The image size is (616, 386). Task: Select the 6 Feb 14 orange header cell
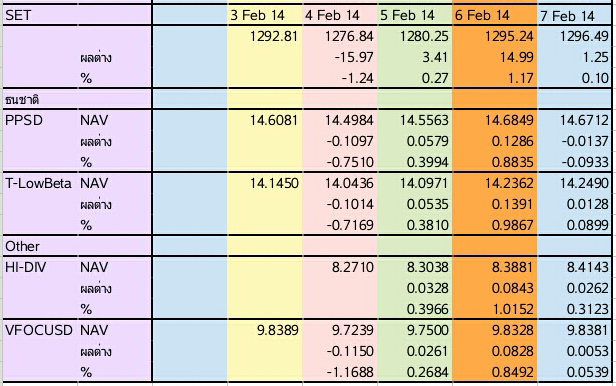coord(494,15)
